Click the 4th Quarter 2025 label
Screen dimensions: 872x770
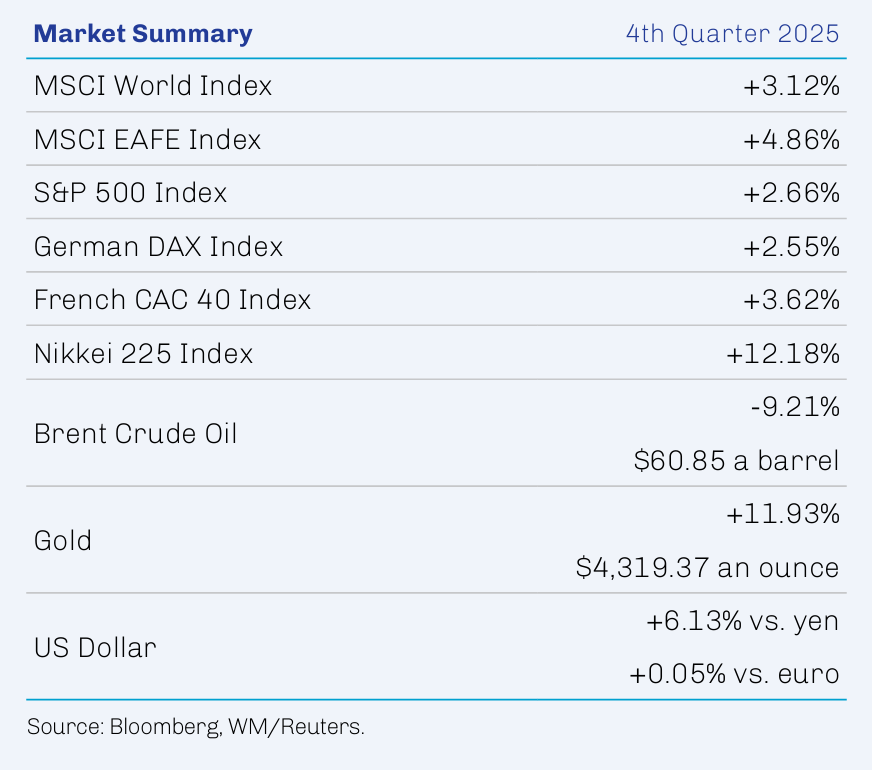[x=732, y=33]
